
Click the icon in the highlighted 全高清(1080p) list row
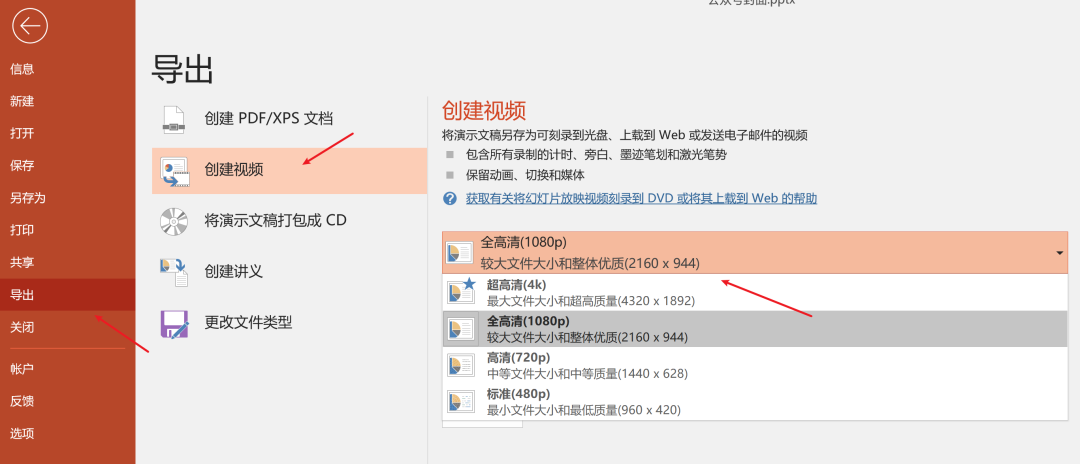tap(461, 328)
